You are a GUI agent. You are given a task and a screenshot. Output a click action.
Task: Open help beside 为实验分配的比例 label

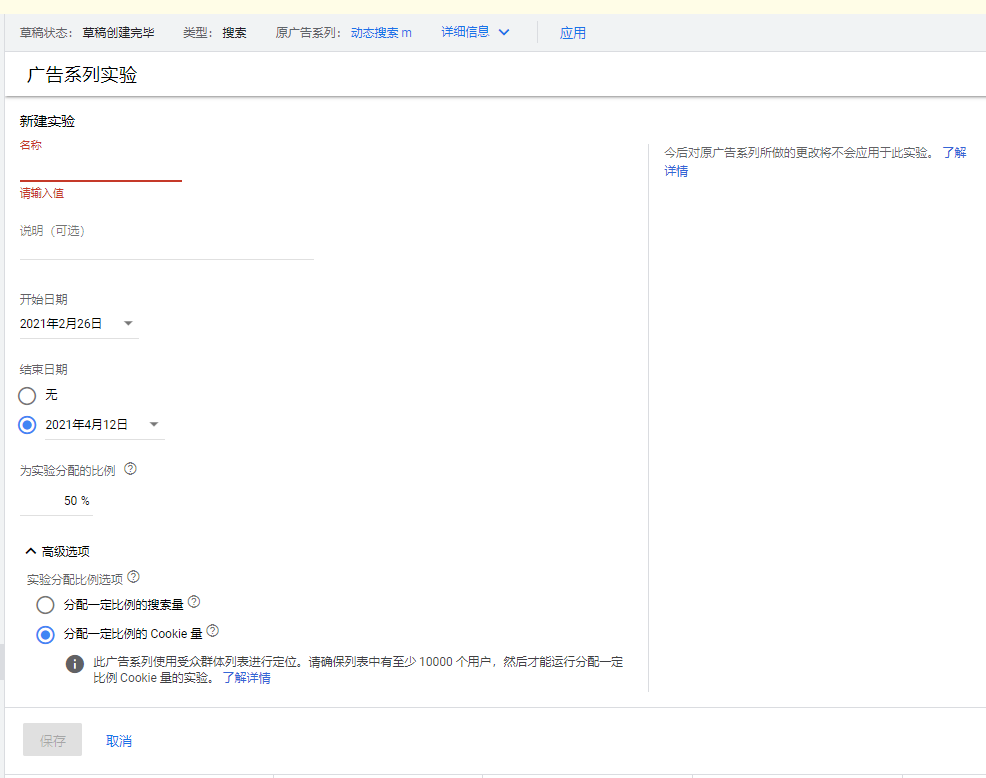pyautogui.click(x=130, y=468)
